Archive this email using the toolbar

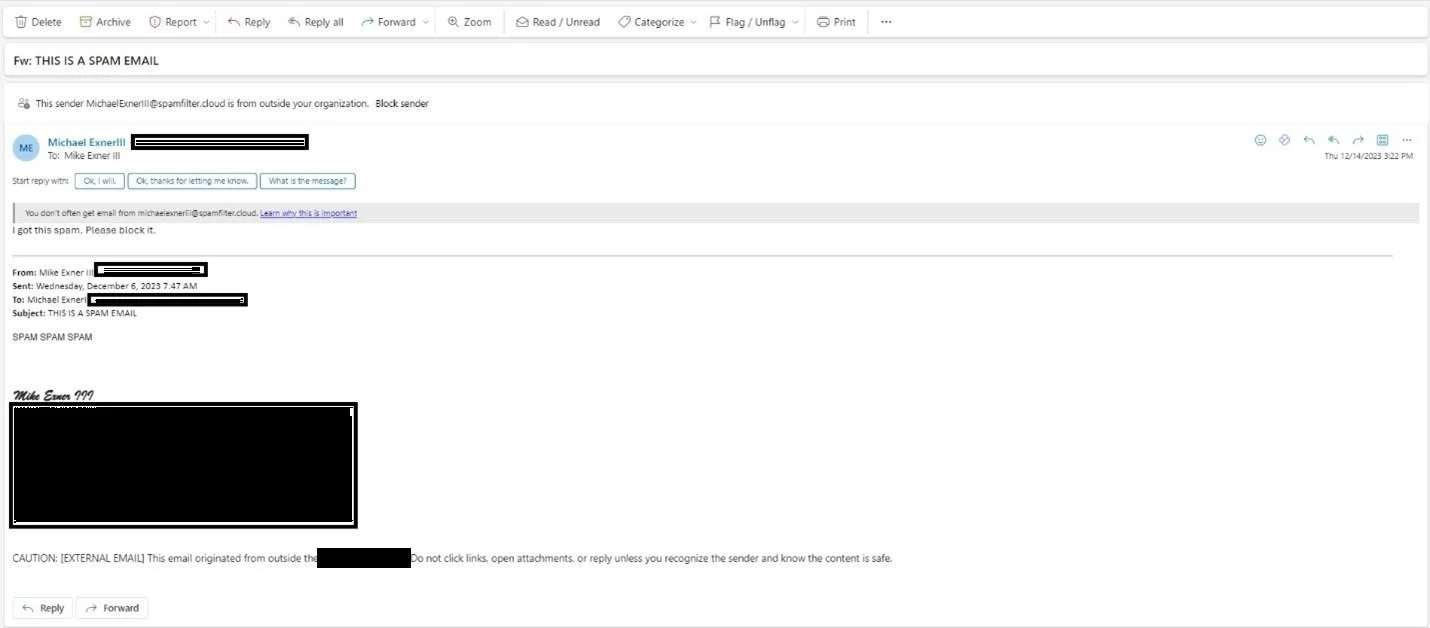105,22
